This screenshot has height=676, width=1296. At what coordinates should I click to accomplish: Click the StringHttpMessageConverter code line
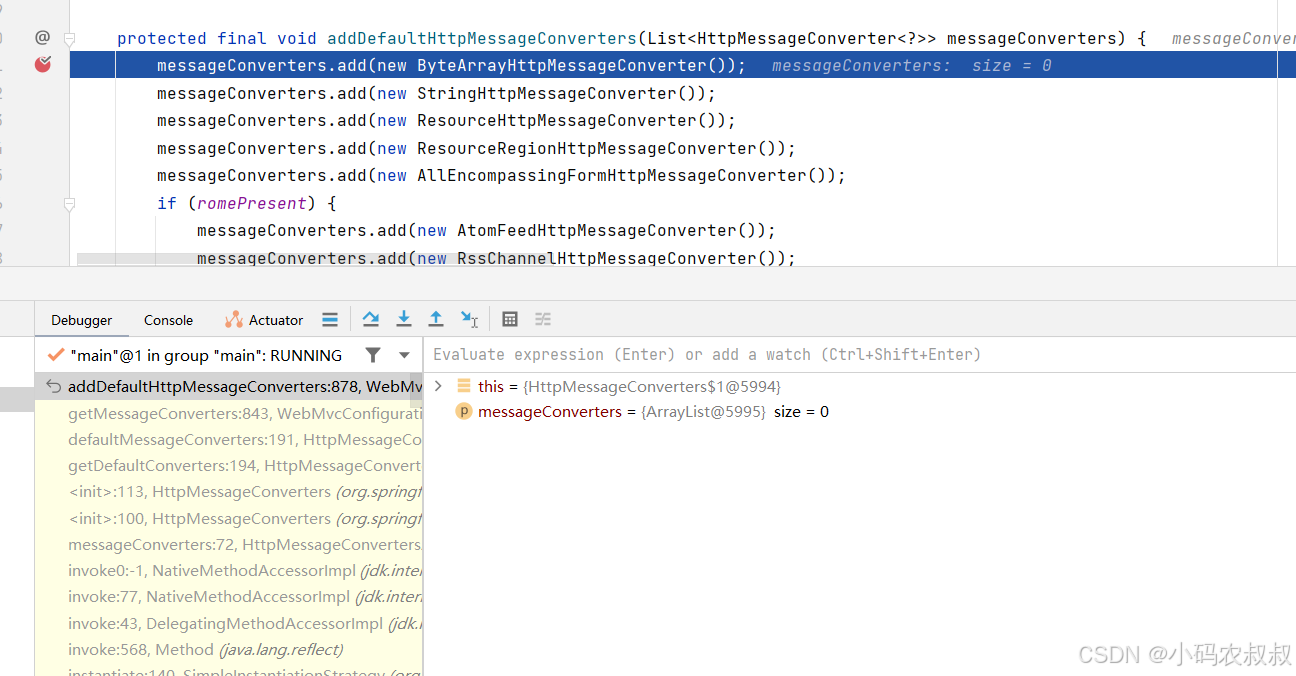436,93
